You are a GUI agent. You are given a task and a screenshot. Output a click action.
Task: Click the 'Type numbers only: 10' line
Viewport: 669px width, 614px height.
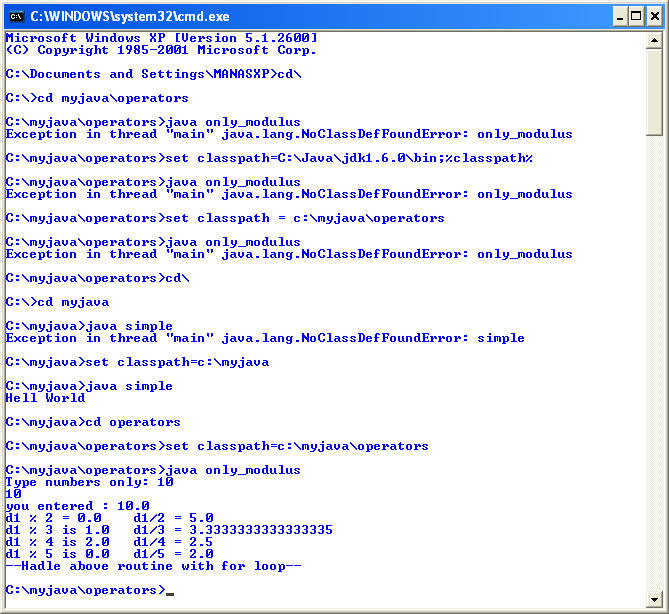[x=89, y=482]
